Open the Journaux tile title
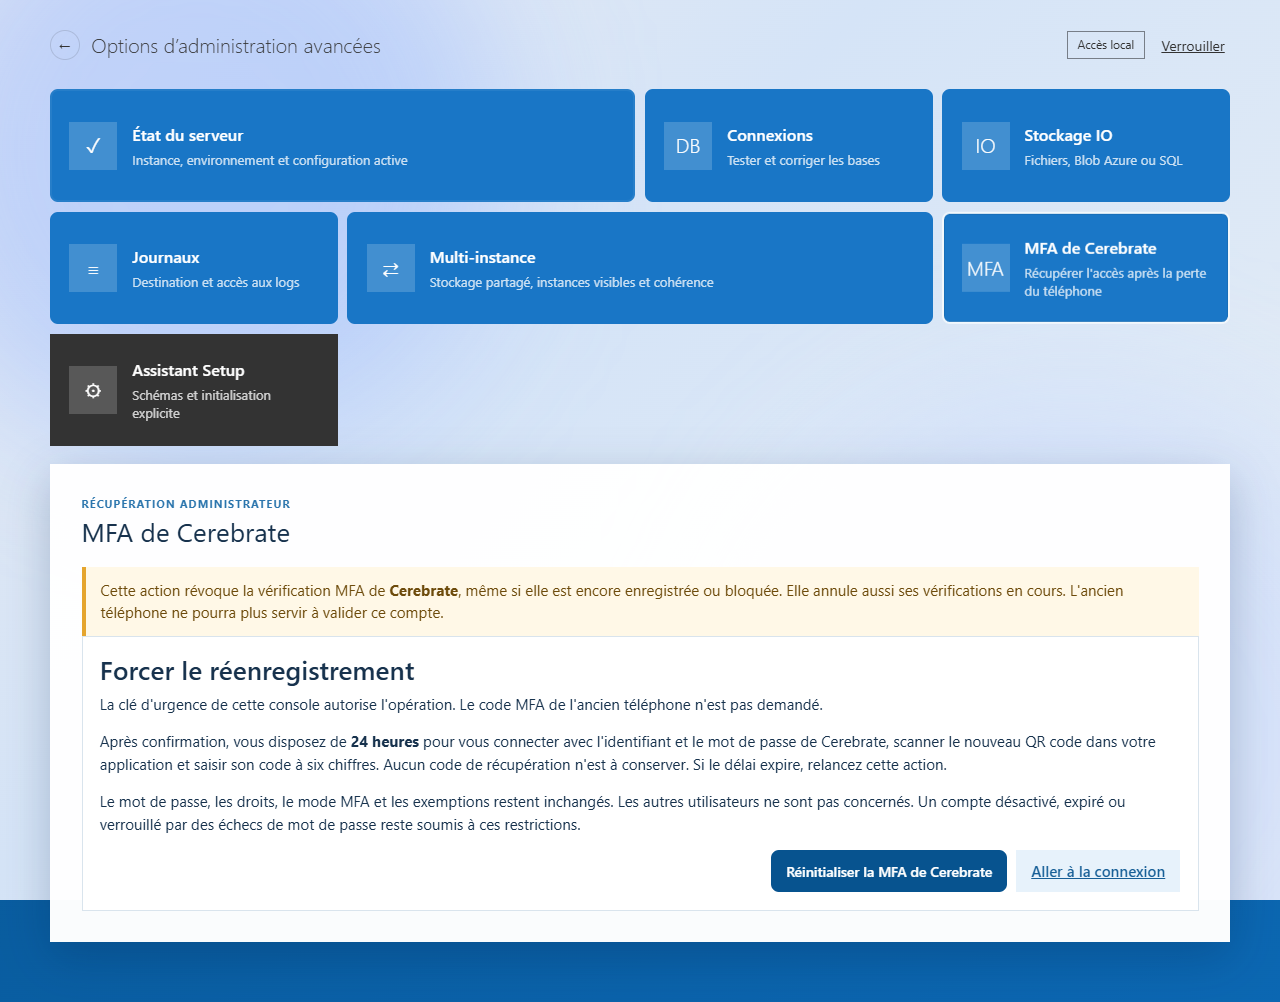Viewport: 1280px width, 1002px height. (166, 258)
